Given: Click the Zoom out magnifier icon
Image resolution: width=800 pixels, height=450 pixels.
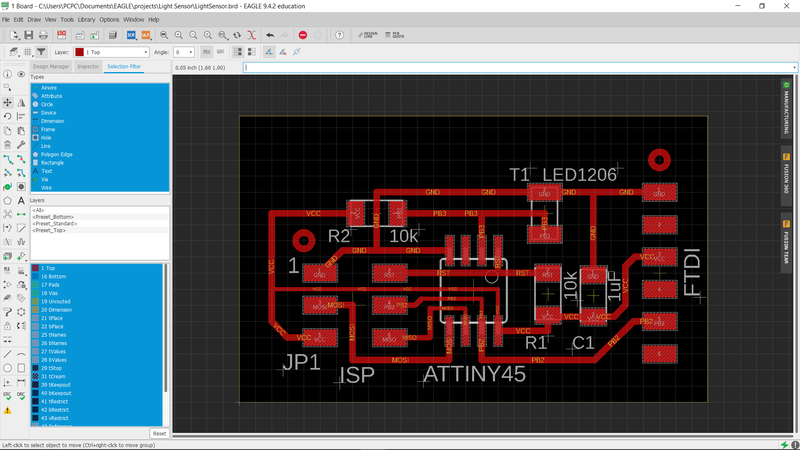Looking at the screenshot, I should pyautogui.click(x=193, y=35).
